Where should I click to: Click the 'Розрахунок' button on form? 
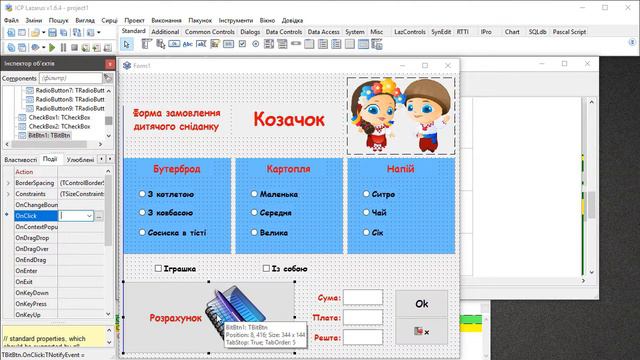pos(209,317)
